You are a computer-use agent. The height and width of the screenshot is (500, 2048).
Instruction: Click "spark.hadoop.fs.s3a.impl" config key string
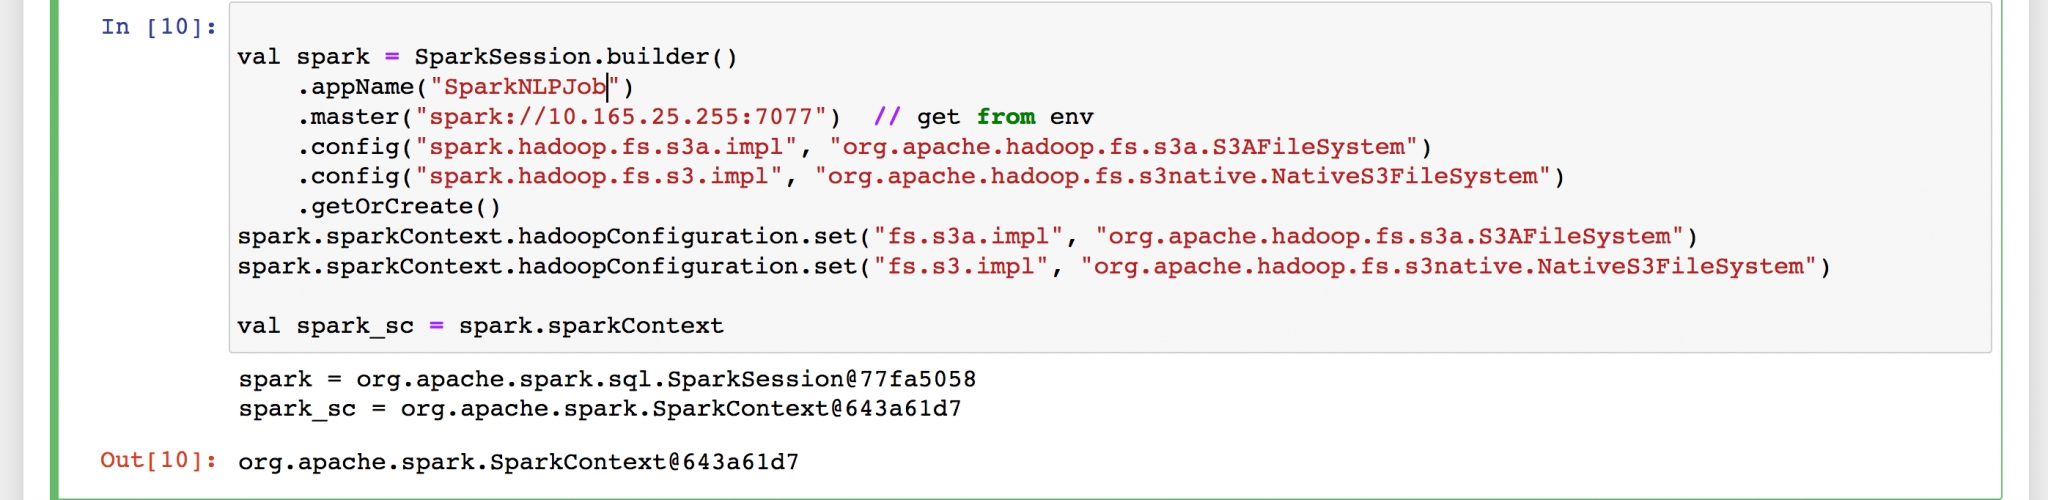606,147
